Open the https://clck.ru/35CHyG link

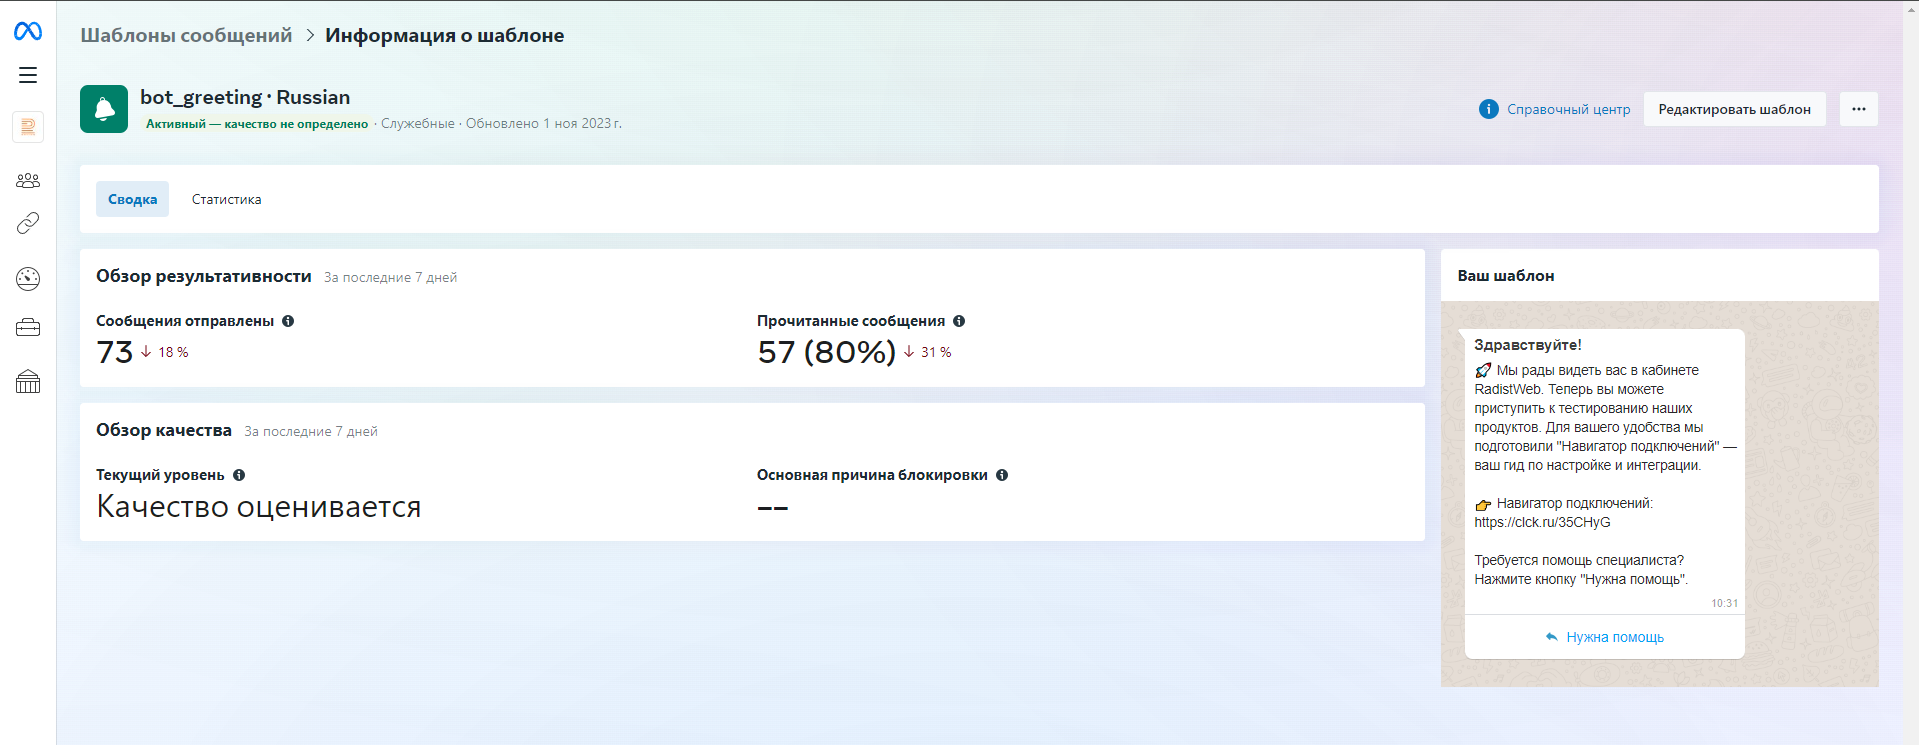pos(1542,522)
